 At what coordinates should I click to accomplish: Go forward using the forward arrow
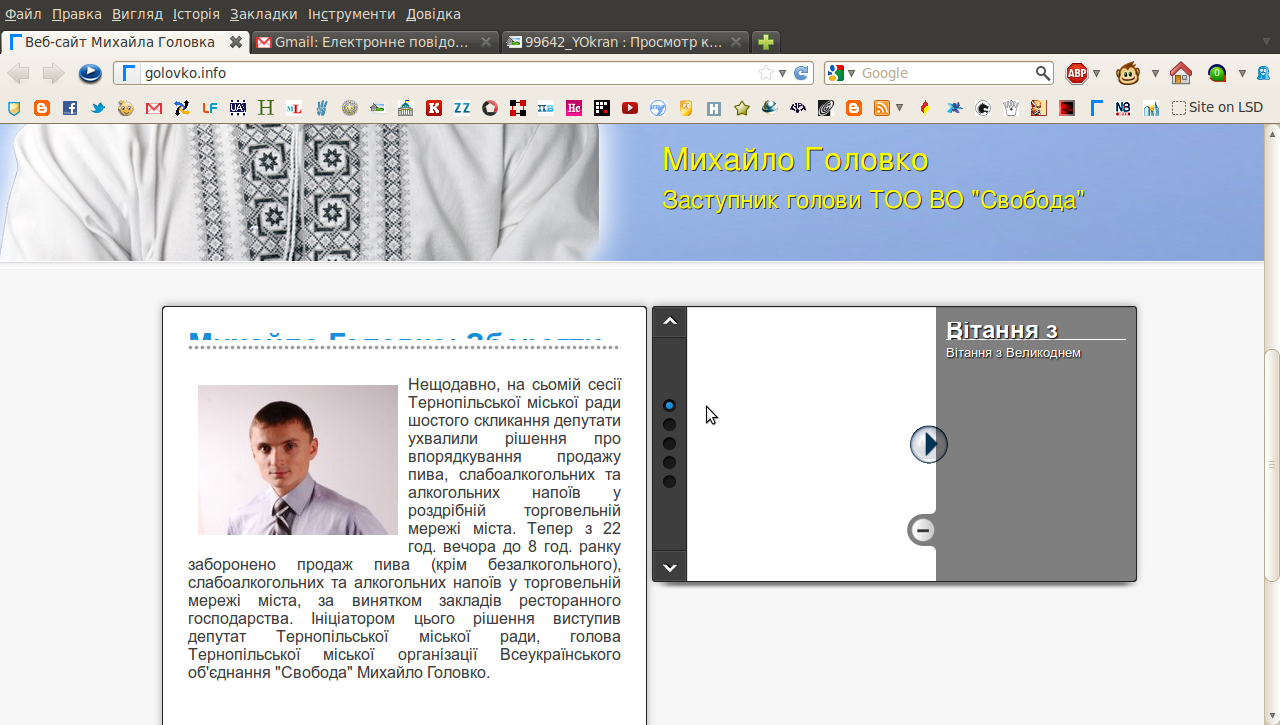point(53,73)
